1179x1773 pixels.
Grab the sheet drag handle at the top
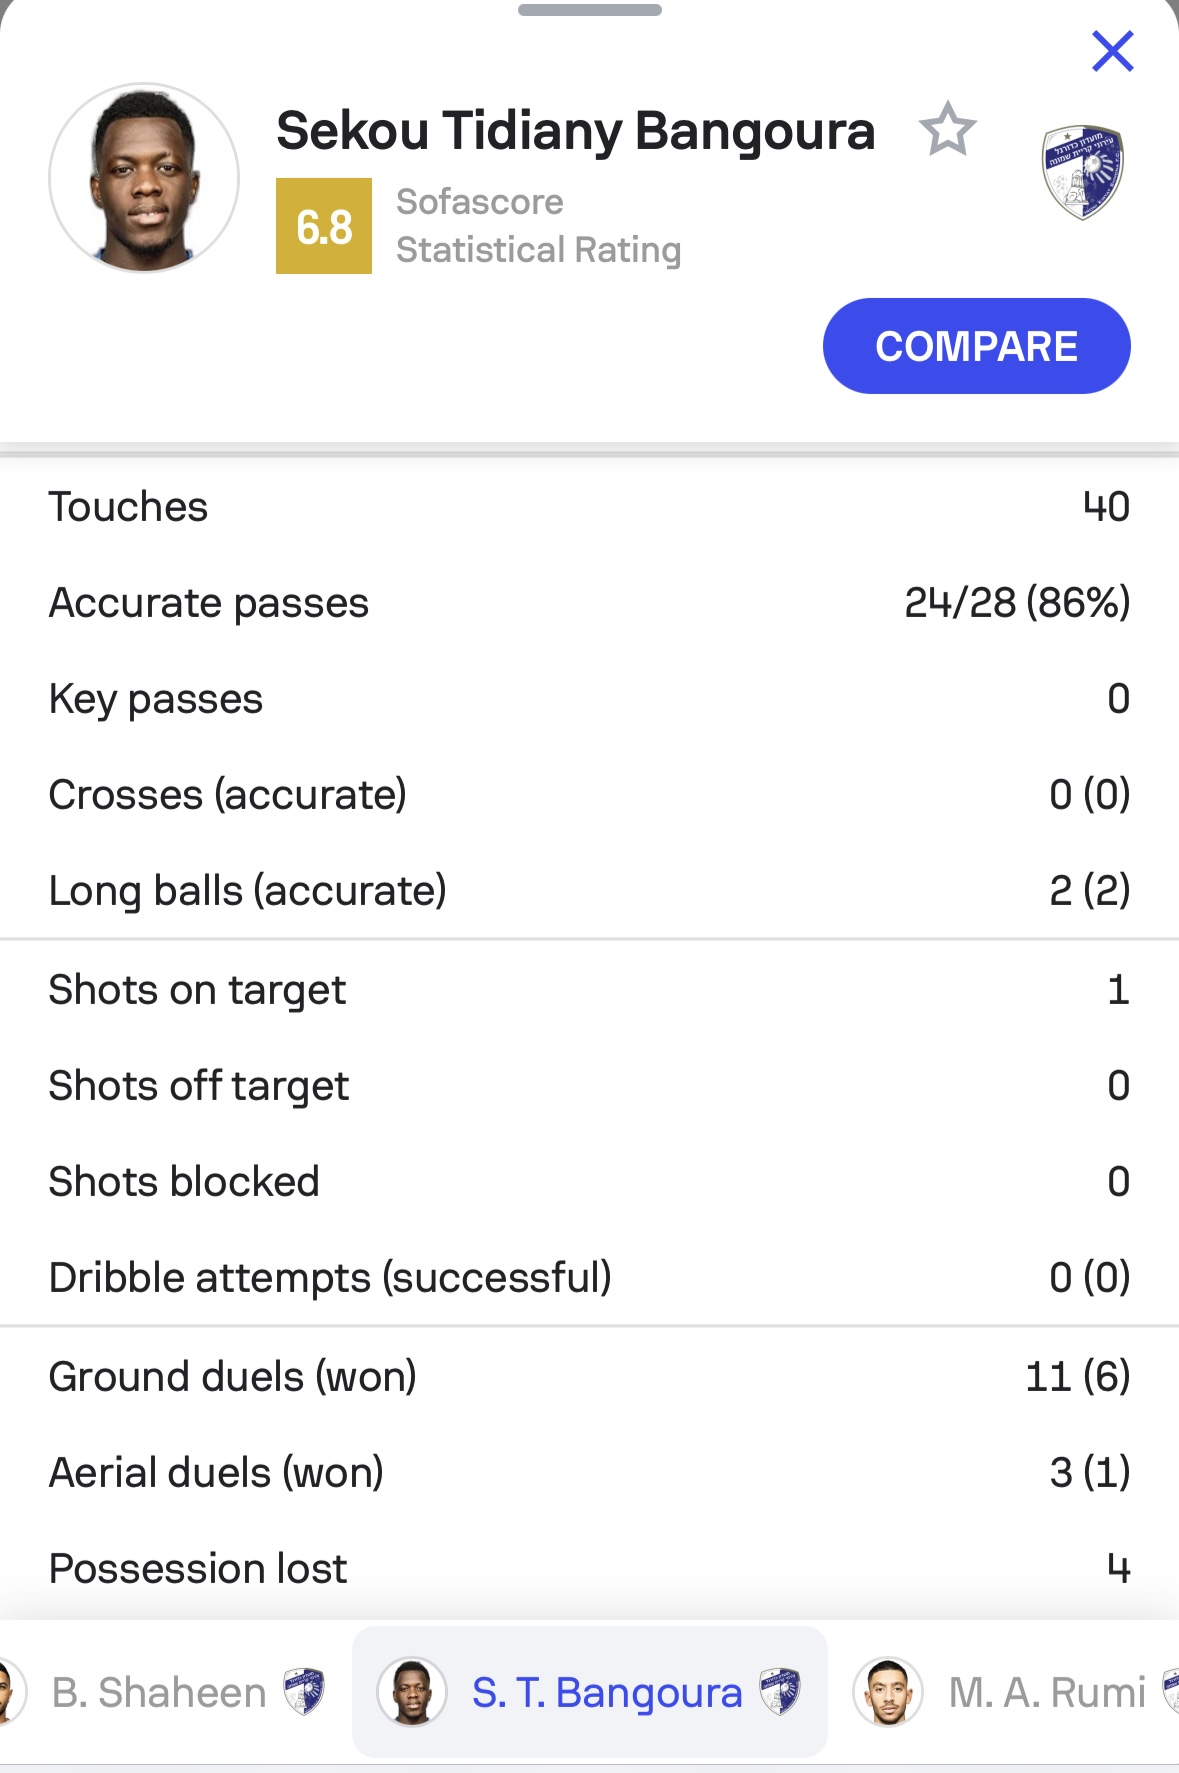pos(590,10)
